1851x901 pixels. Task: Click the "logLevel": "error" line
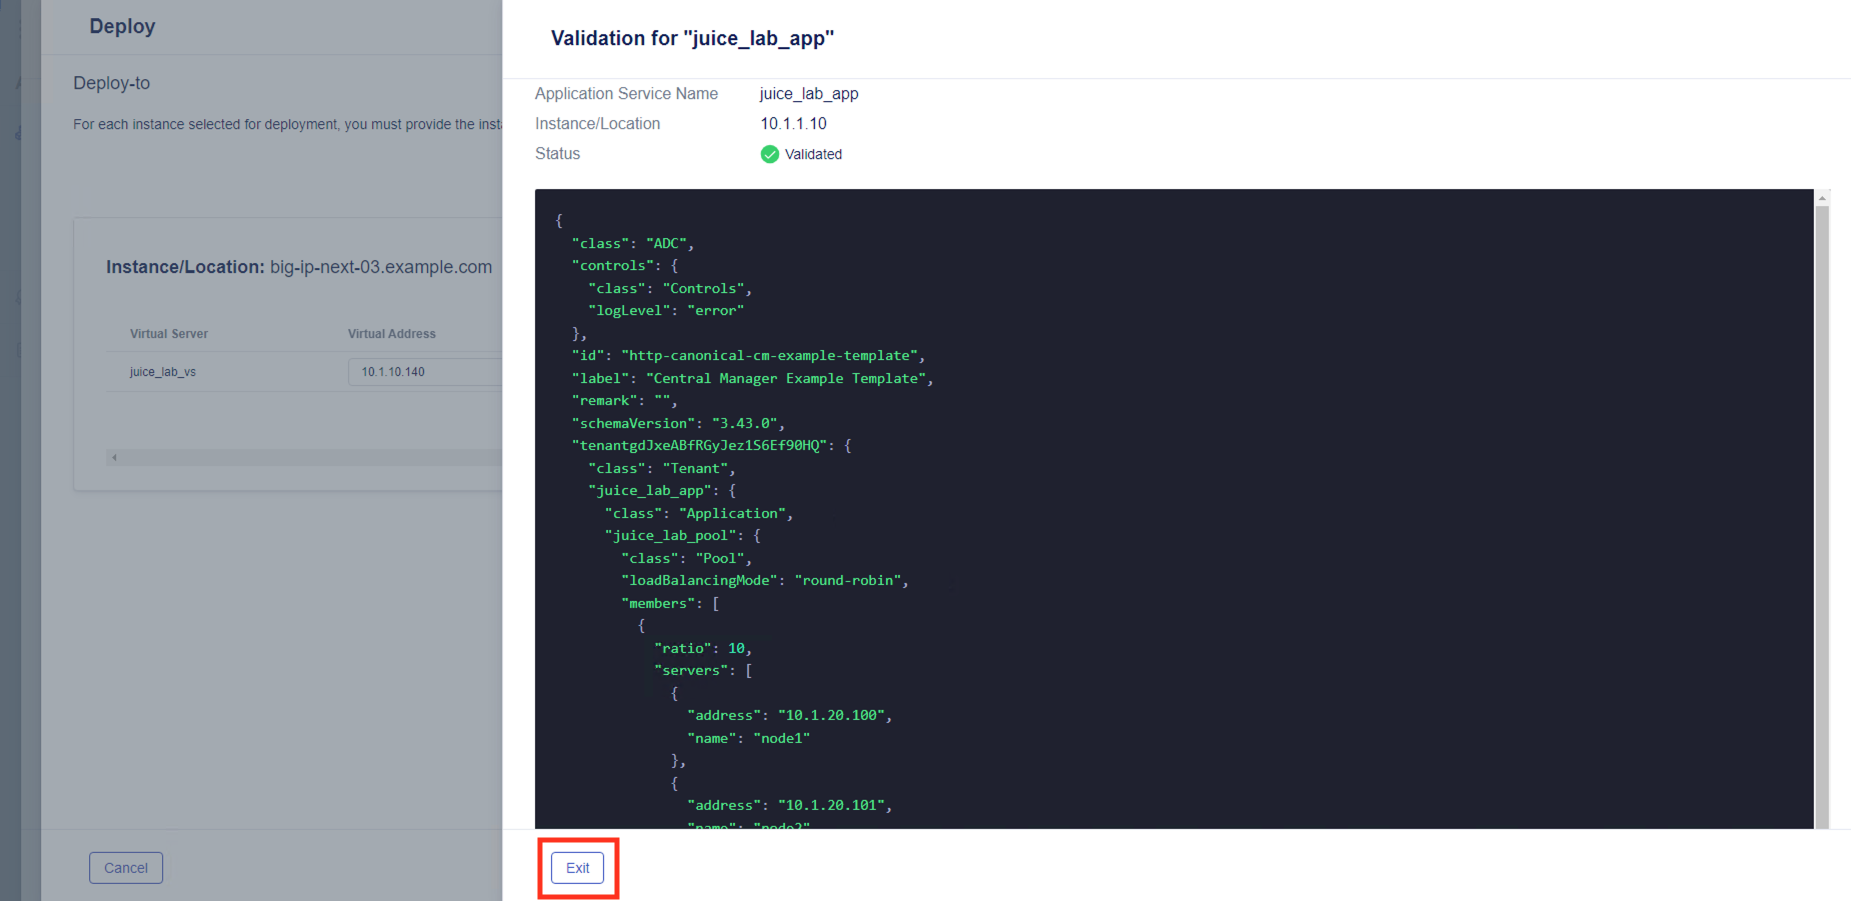[x=666, y=311]
